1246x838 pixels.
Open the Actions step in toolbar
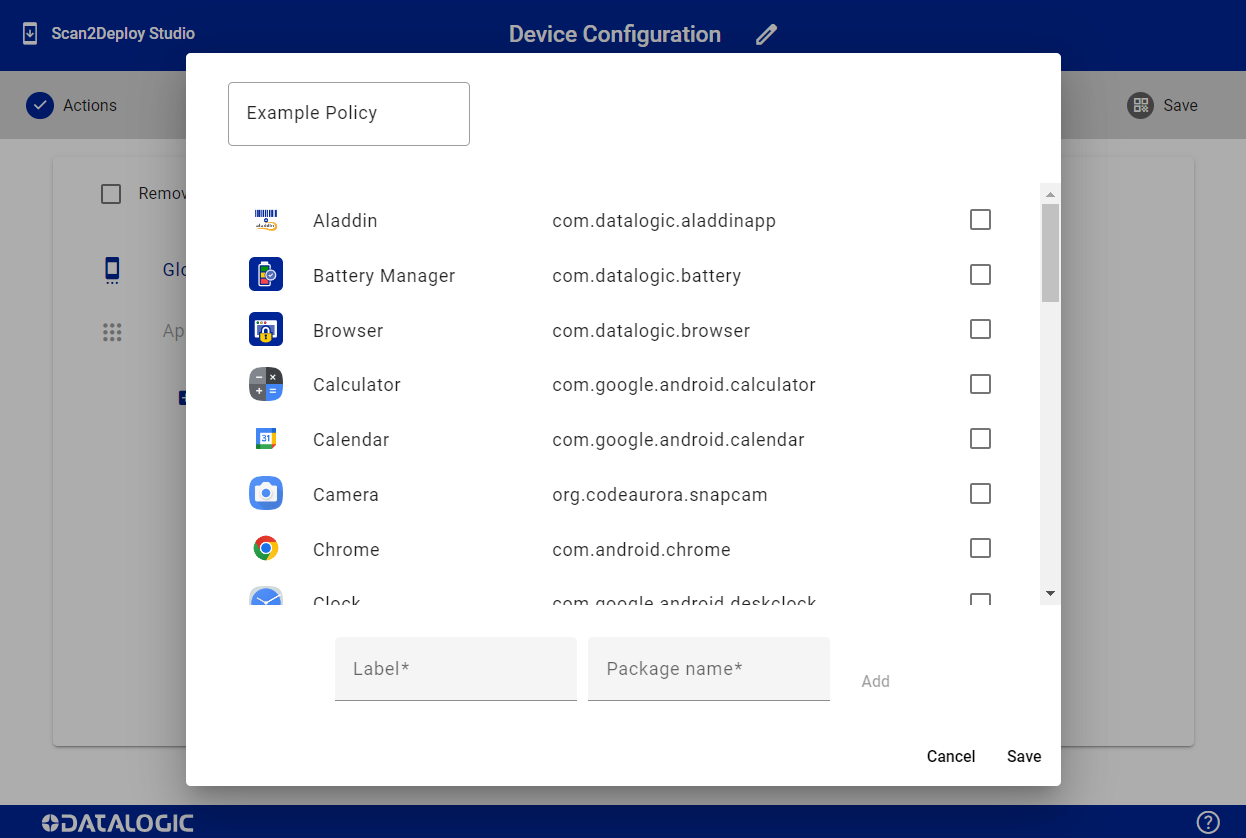point(71,106)
